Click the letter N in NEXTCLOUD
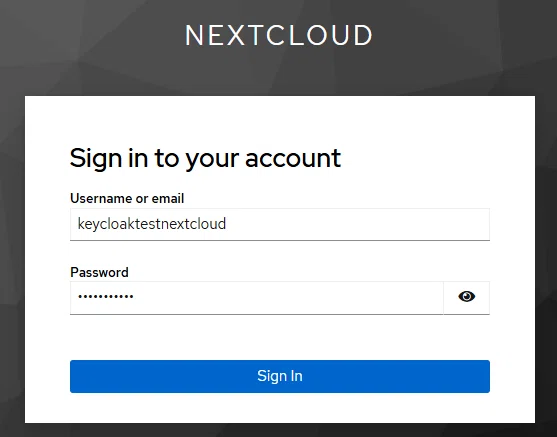This screenshot has height=437, width=557. (x=194, y=36)
